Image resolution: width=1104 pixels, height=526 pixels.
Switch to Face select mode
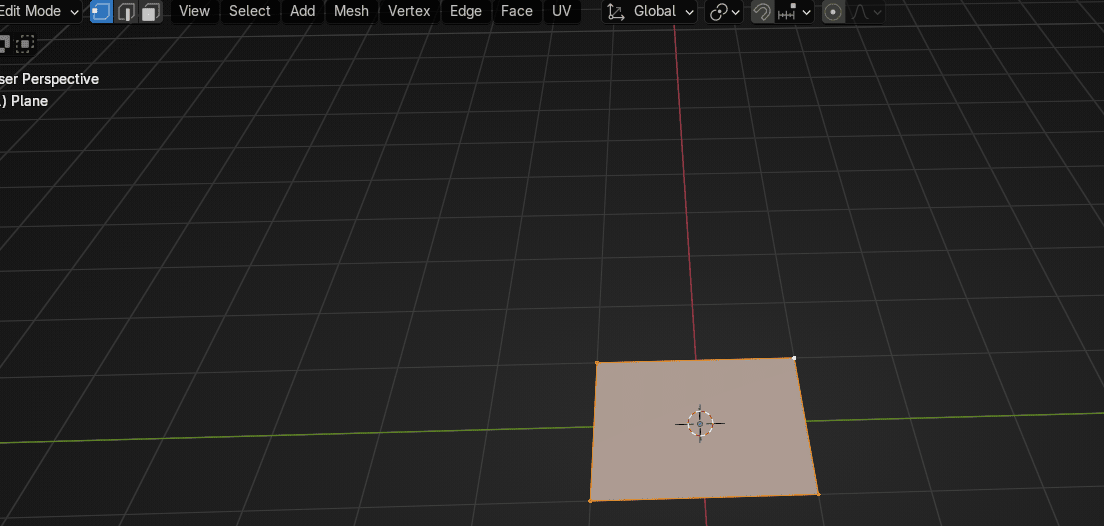pos(151,12)
